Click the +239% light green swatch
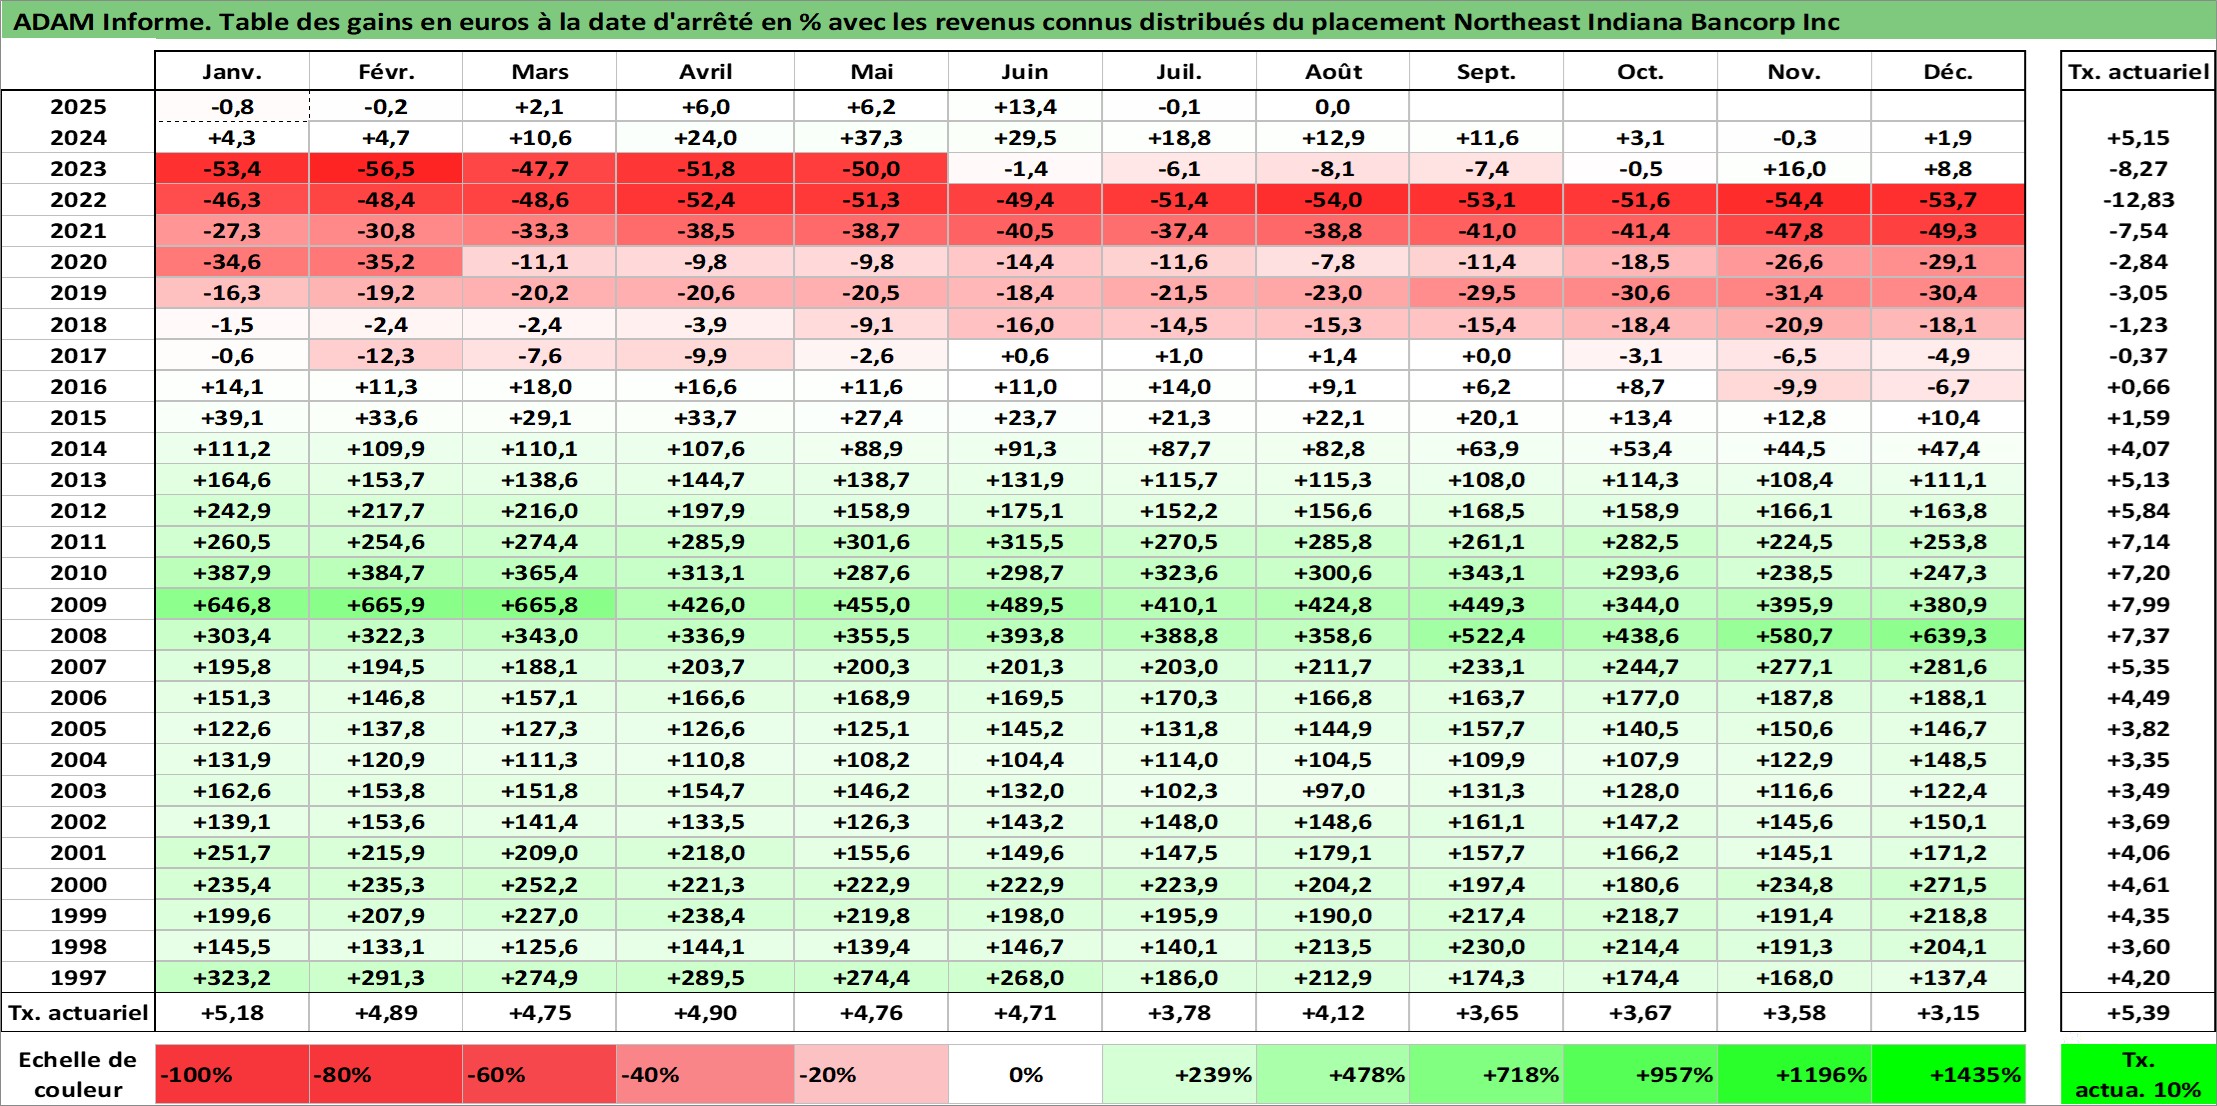 tap(1179, 1075)
